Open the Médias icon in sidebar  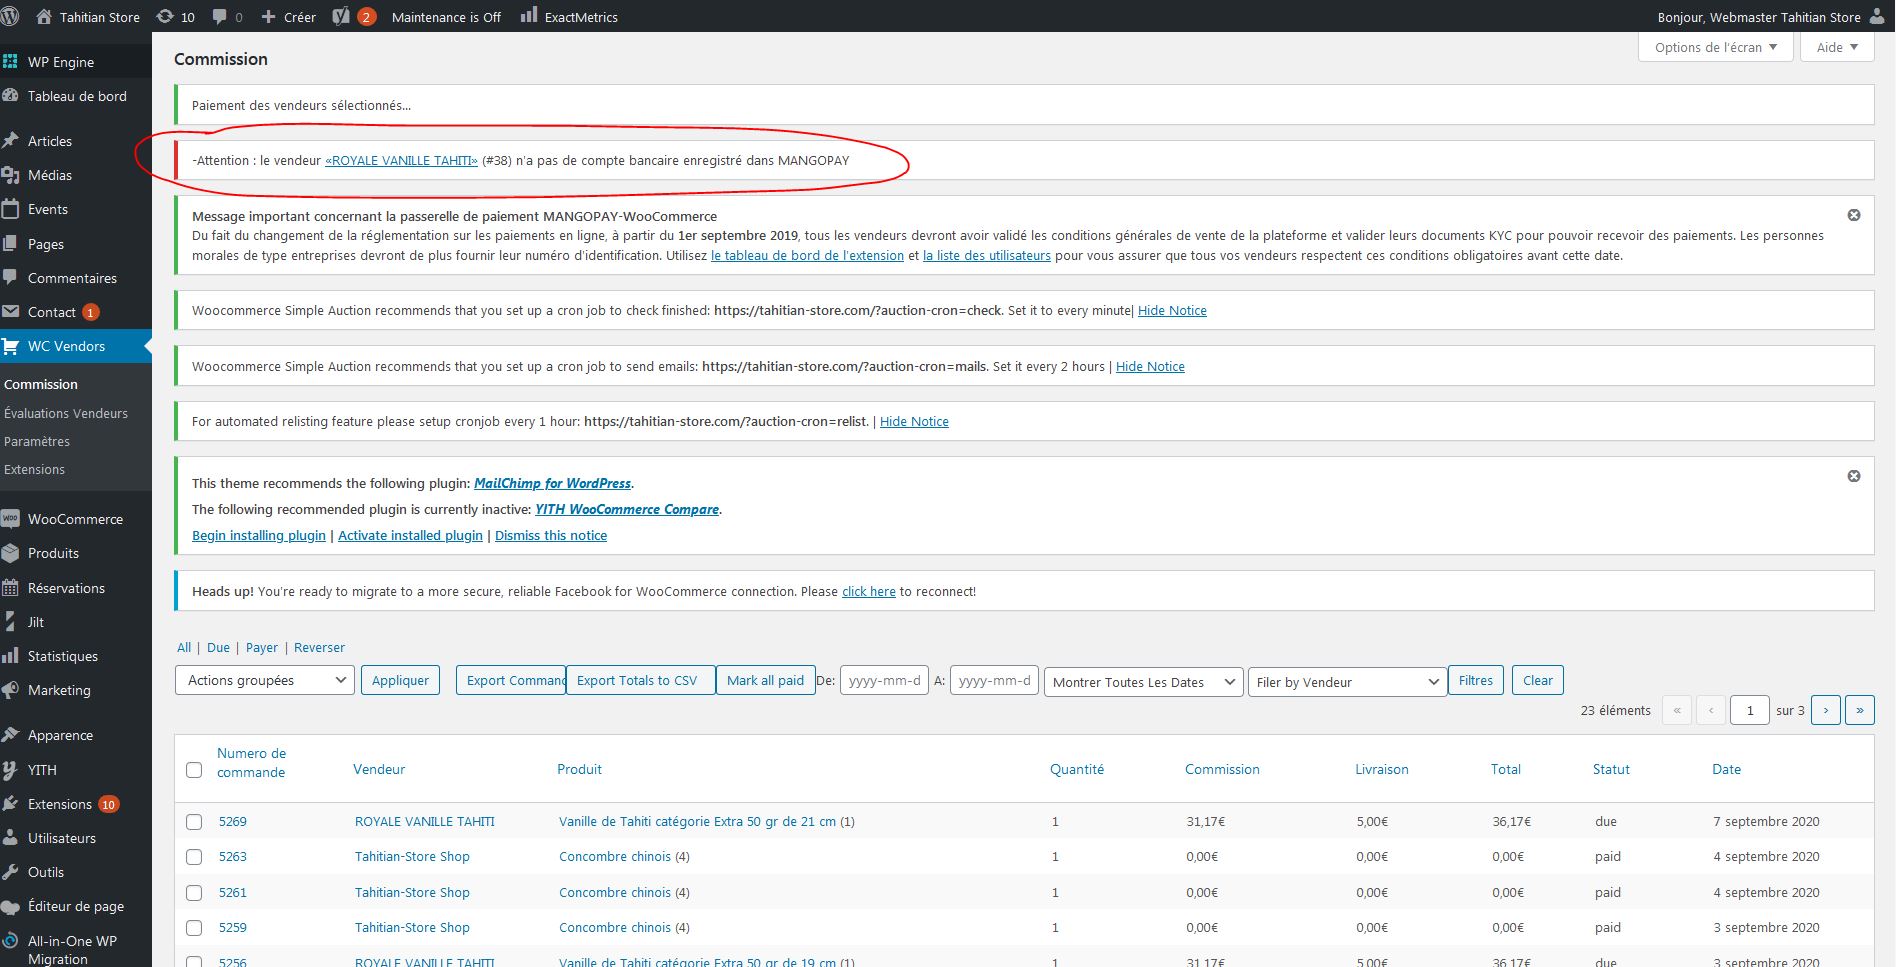10,175
